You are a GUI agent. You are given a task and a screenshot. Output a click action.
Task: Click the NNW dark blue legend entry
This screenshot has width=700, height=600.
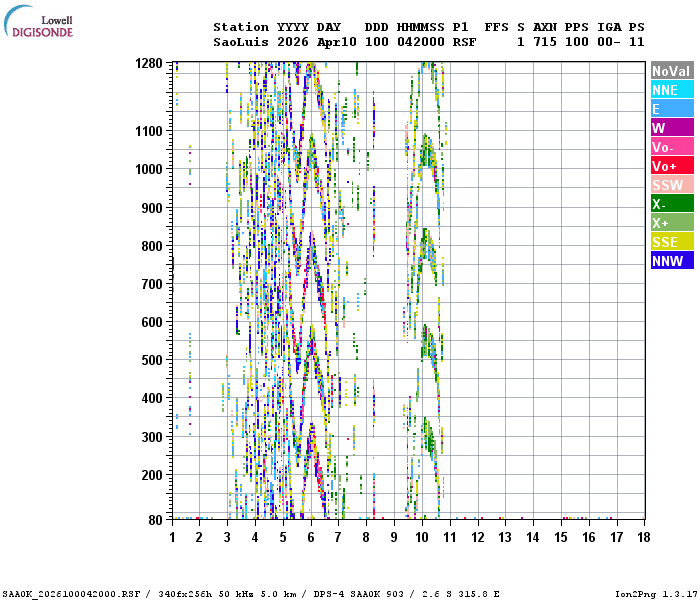point(671,261)
